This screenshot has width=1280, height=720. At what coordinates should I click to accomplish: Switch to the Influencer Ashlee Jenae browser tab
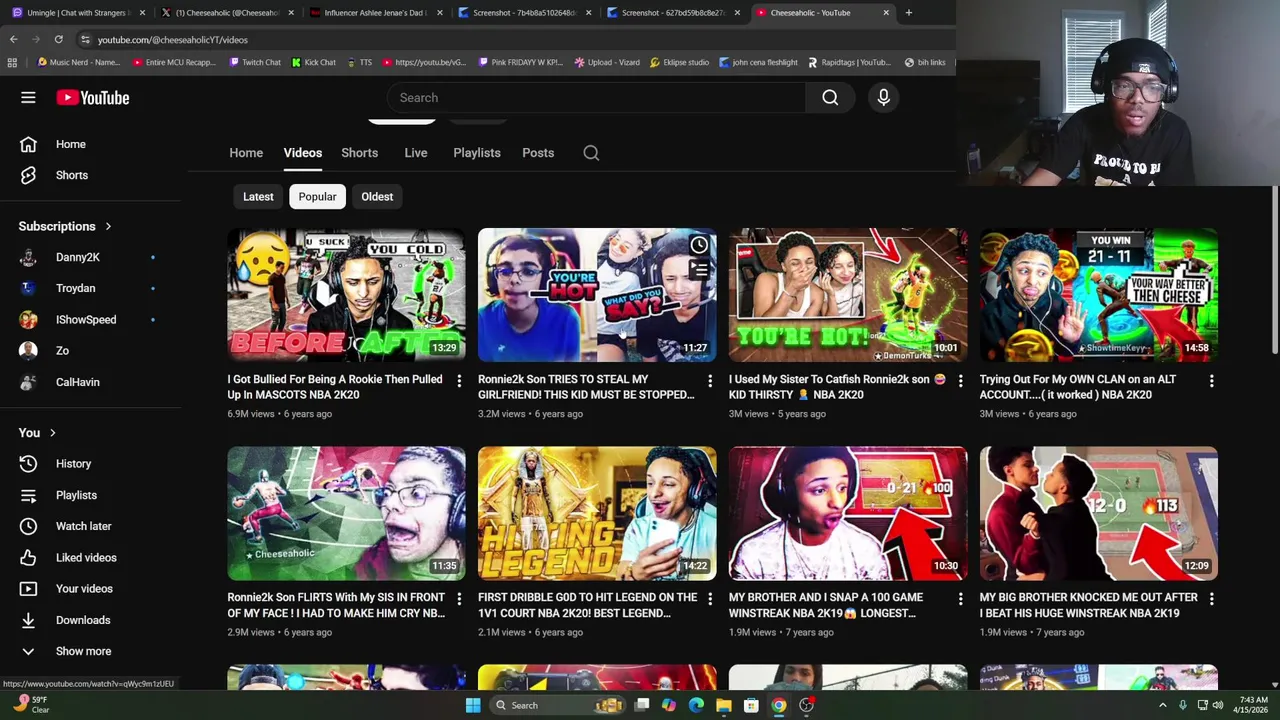click(373, 13)
